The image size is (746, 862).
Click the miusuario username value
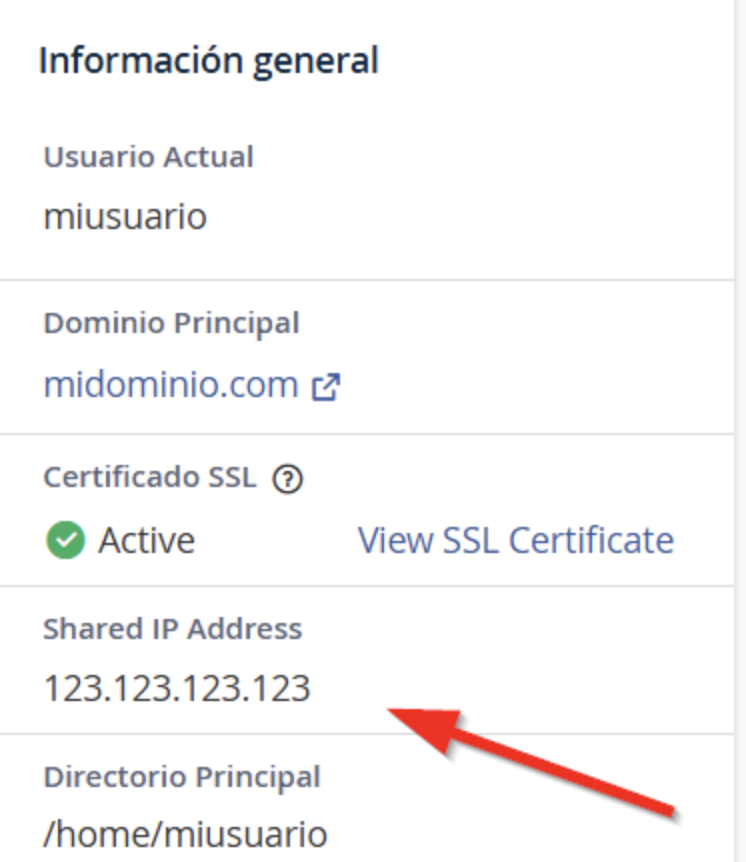click(125, 216)
